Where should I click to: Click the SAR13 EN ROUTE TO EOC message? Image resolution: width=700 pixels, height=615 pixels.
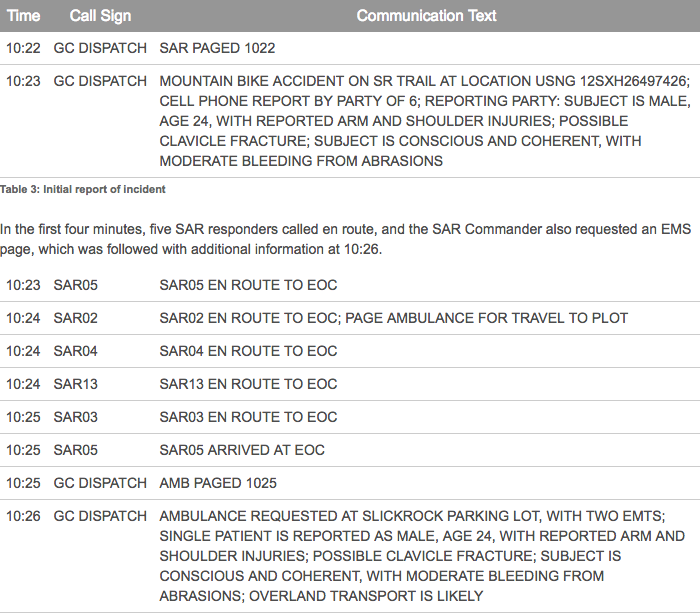tap(248, 384)
